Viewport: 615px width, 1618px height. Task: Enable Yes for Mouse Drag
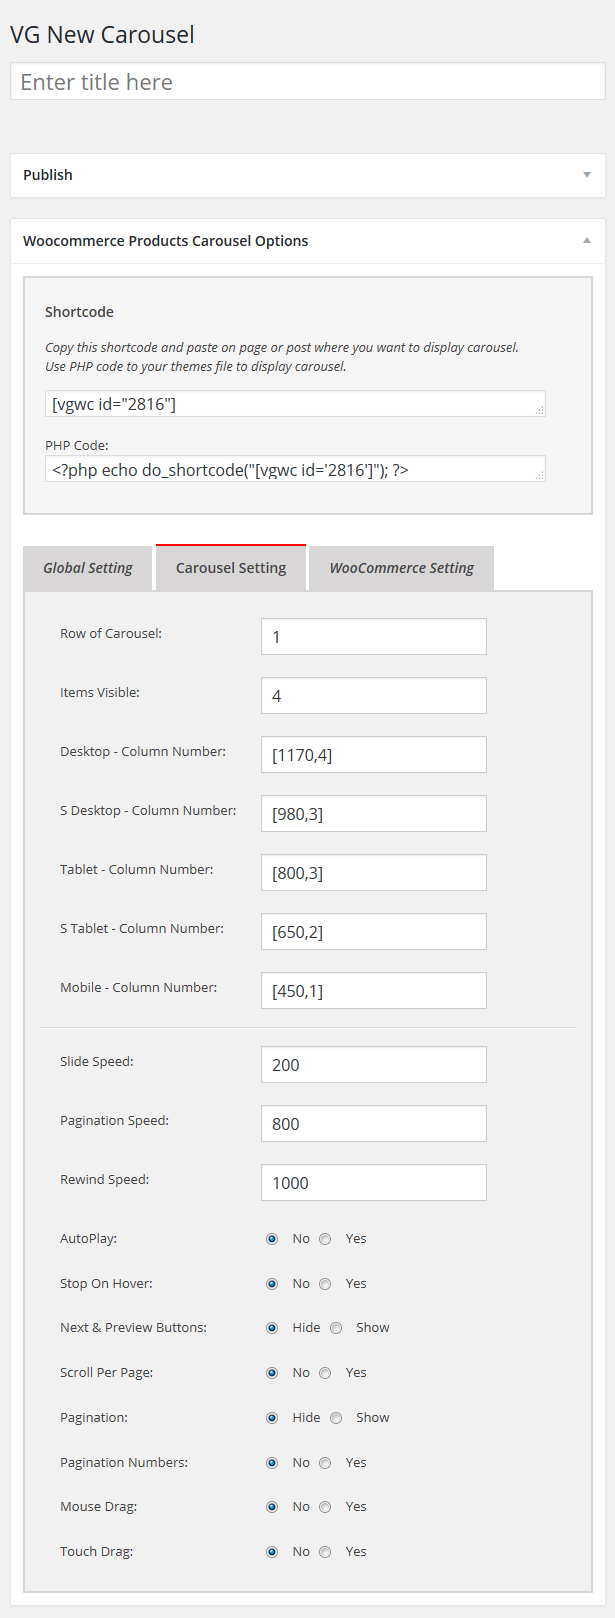325,1507
